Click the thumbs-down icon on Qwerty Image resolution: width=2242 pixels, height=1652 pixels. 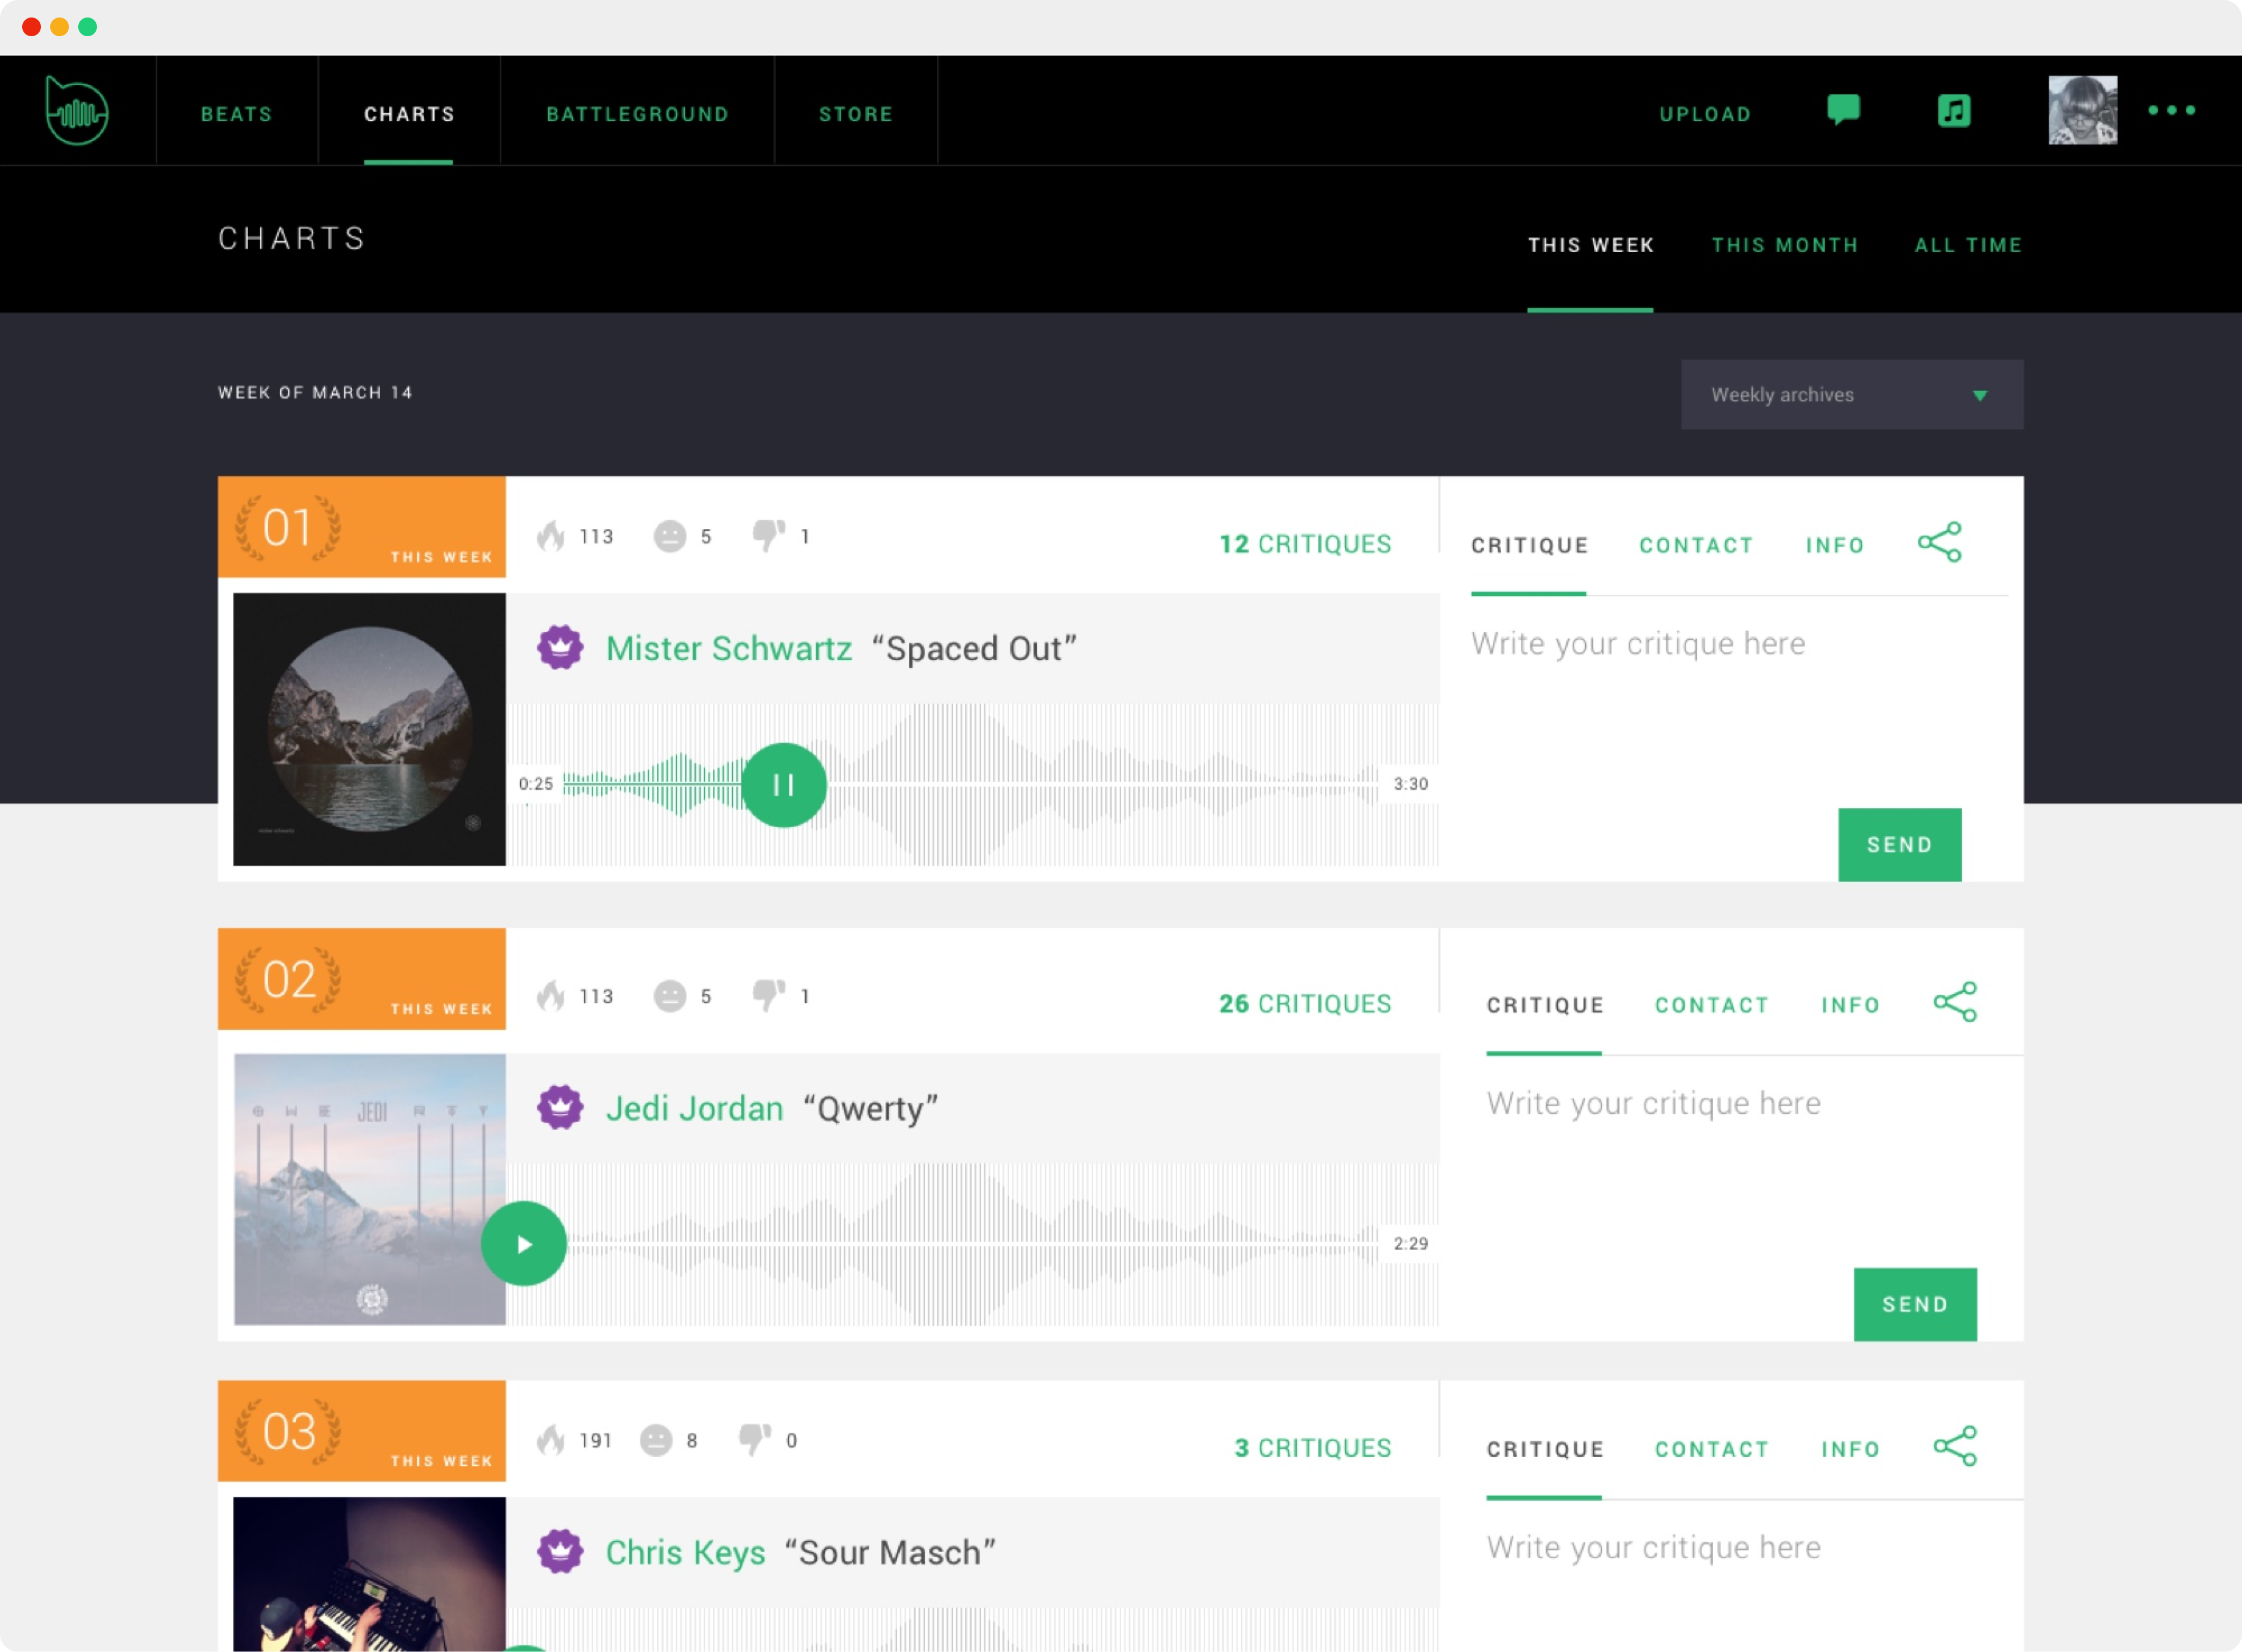[768, 996]
